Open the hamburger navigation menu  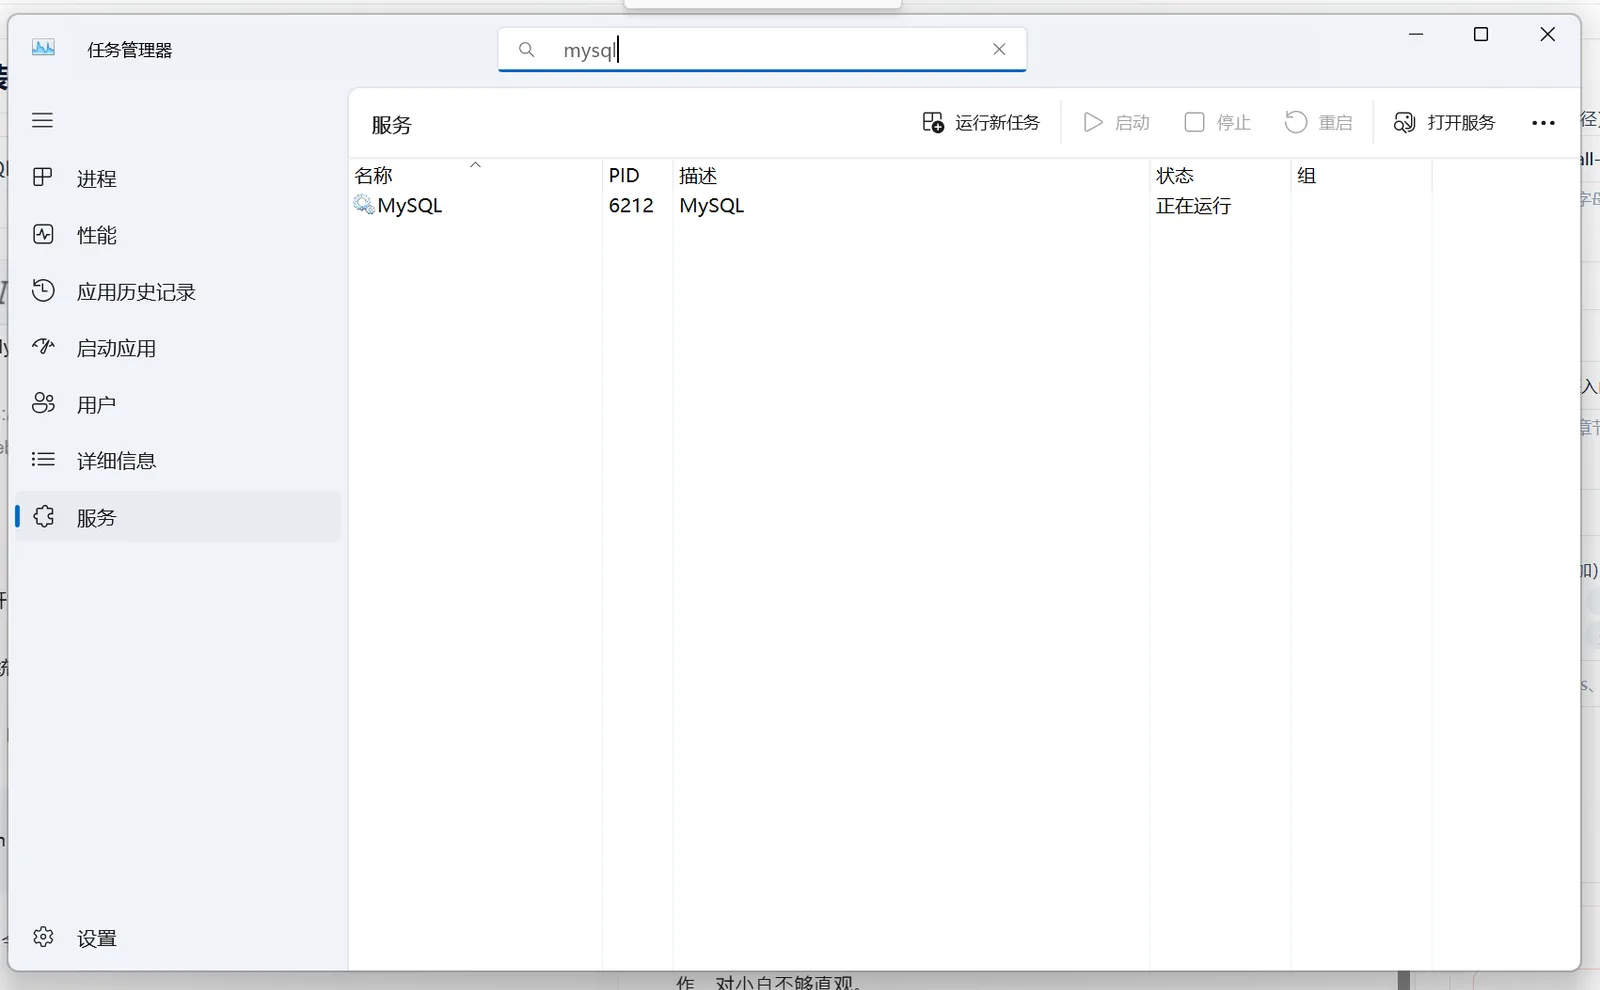click(x=42, y=121)
